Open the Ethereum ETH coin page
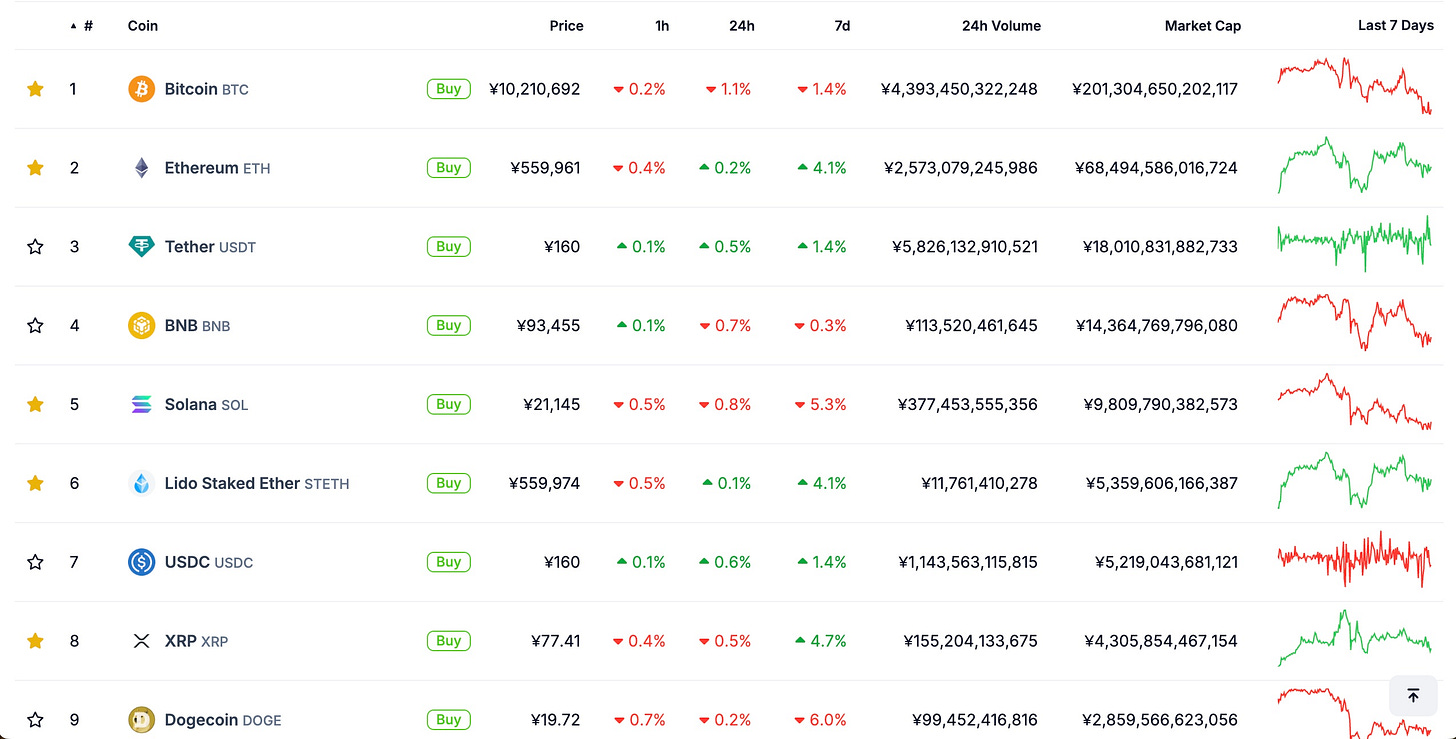The image size is (1456, 739). (218, 168)
